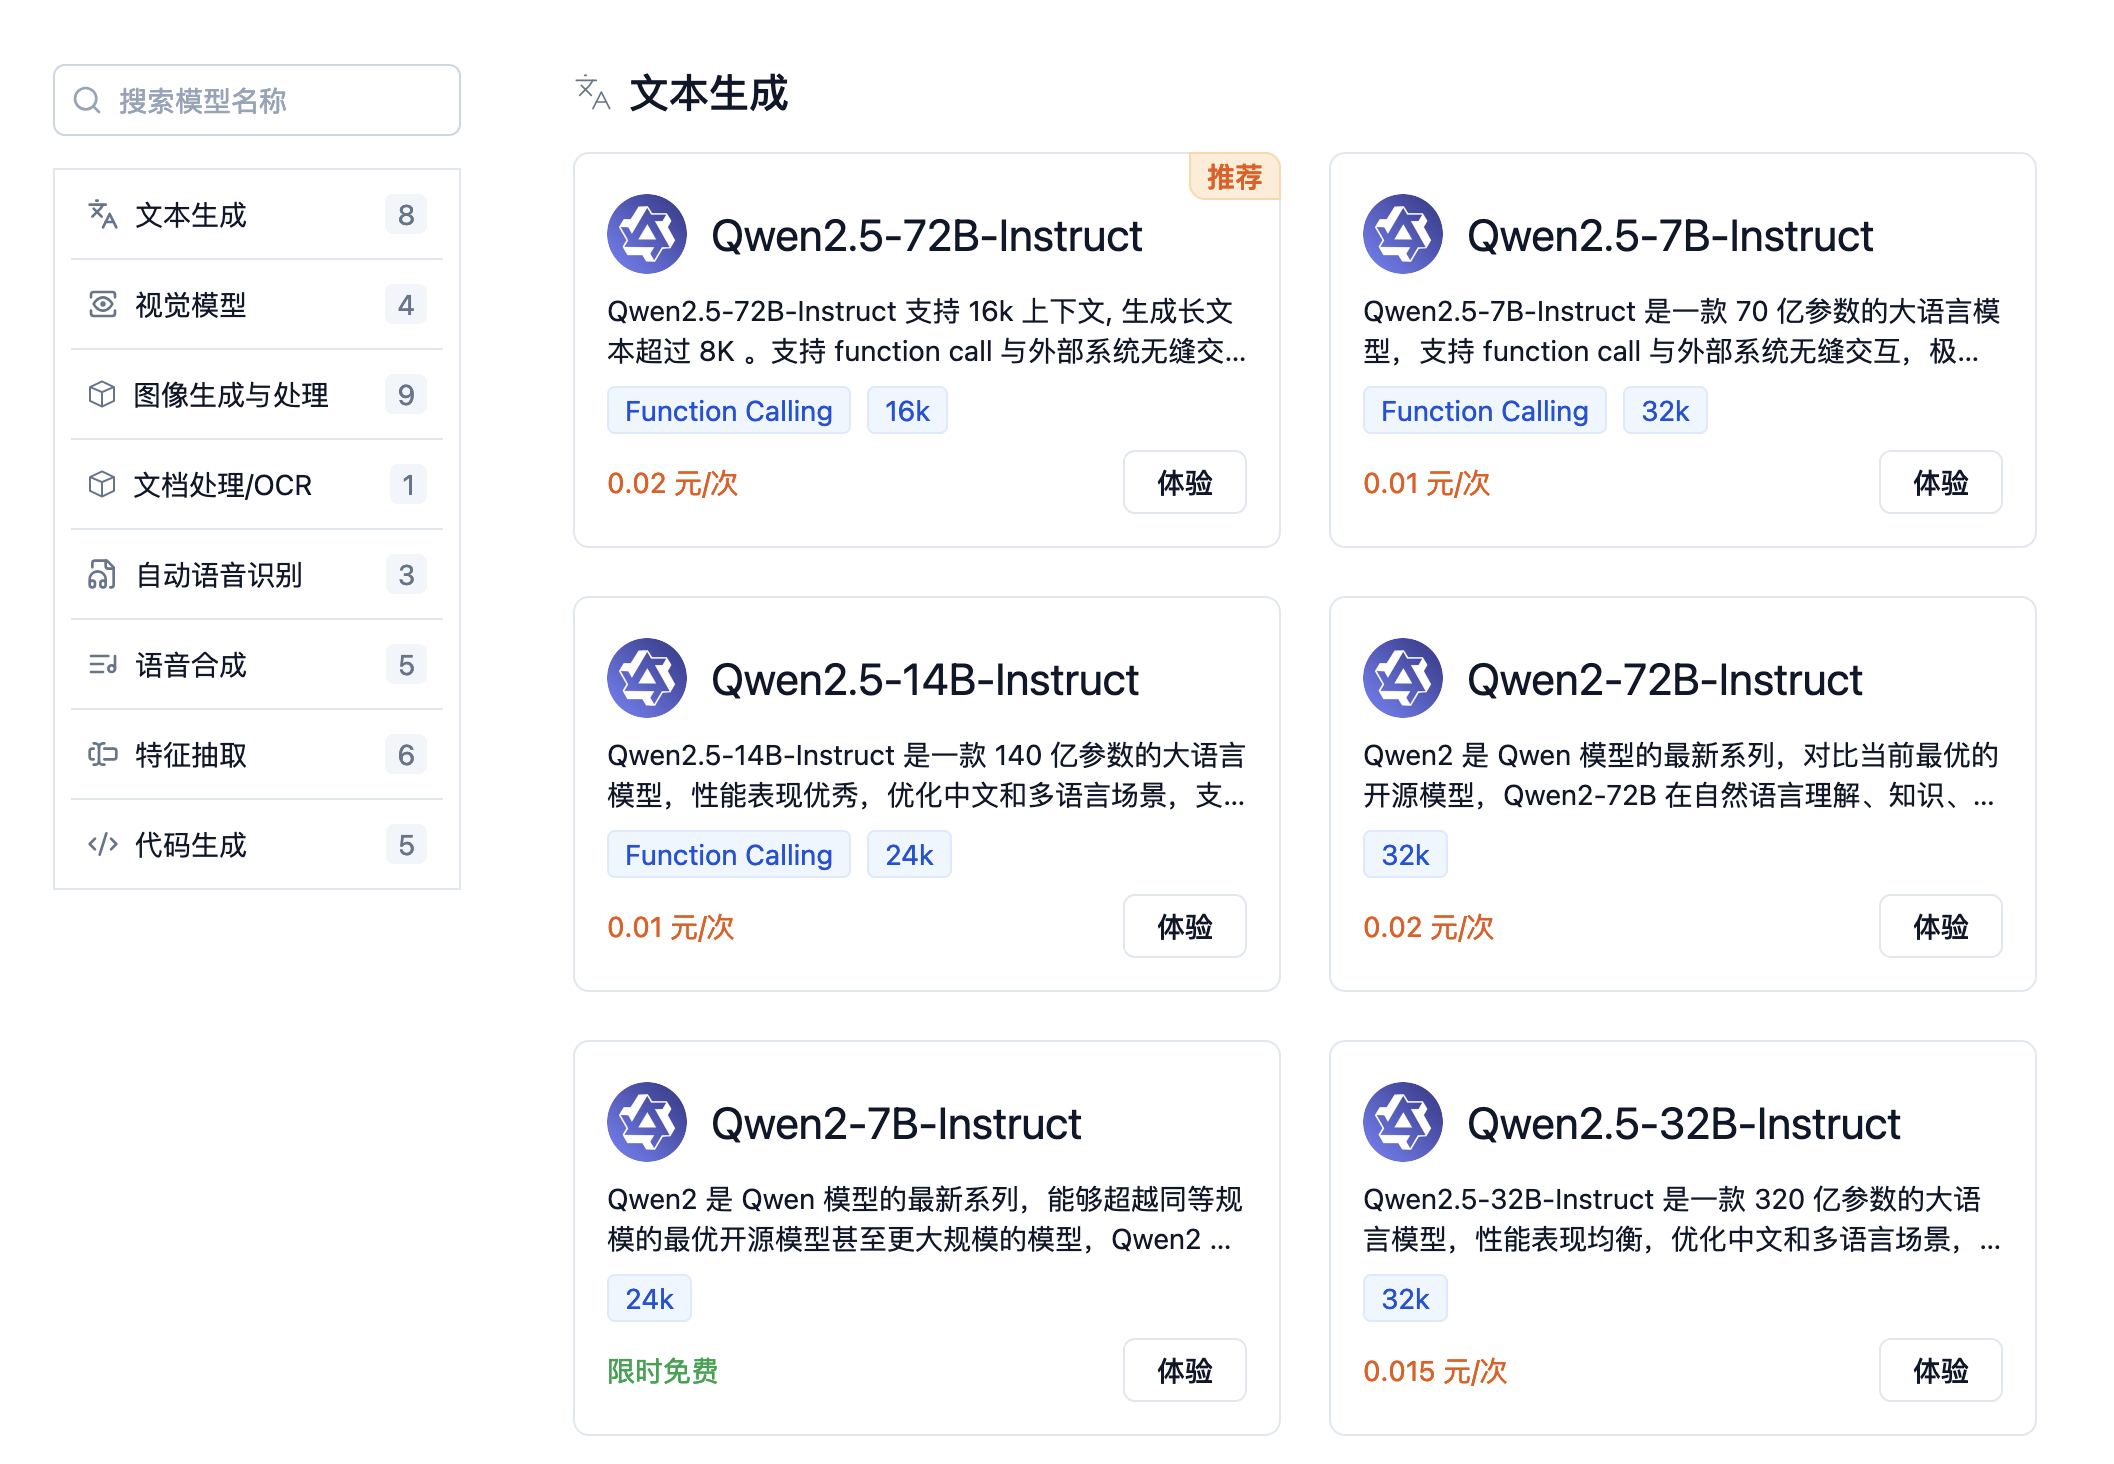Click the 推荐 badge on Qwen2.5-72B card
This screenshot has height=1464, width=2114.
click(1234, 177)
